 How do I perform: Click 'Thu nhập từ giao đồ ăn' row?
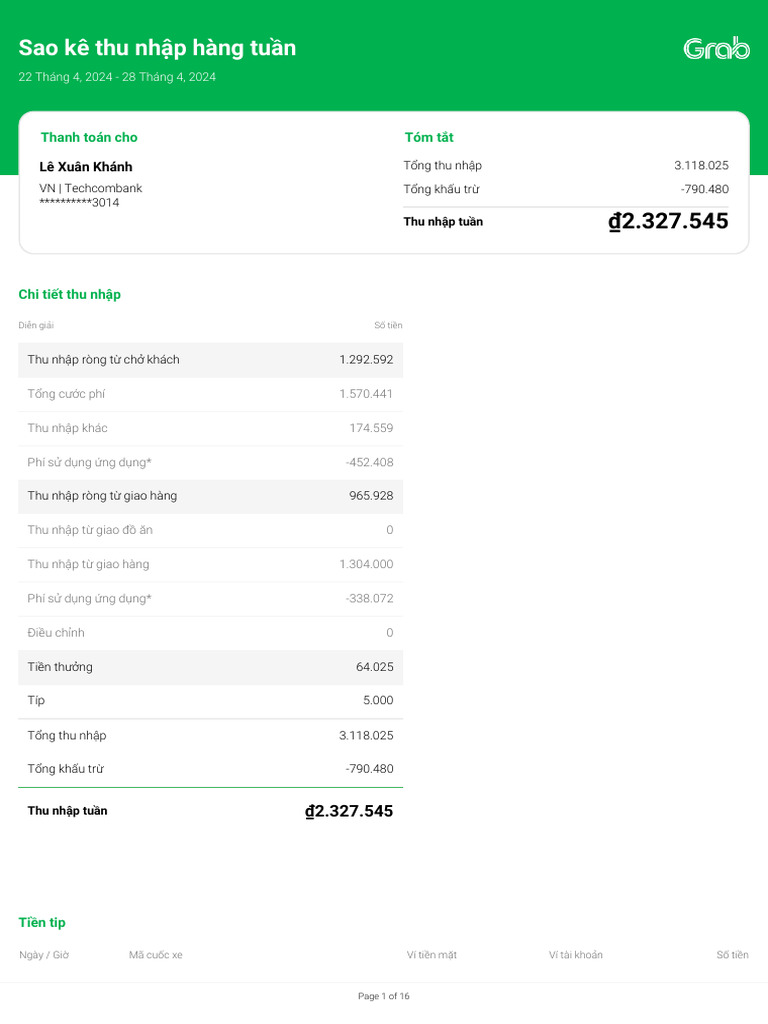tap(210, 530)
